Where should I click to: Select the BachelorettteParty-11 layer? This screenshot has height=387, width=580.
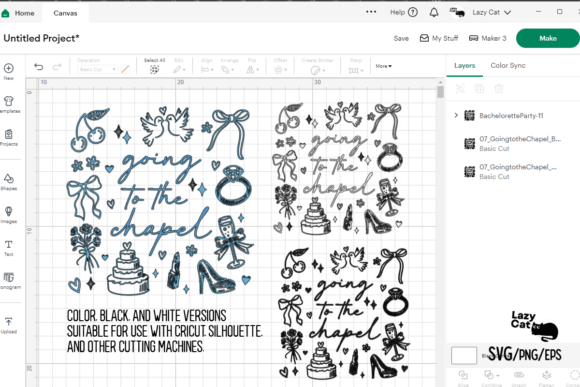tap(511, 115)
